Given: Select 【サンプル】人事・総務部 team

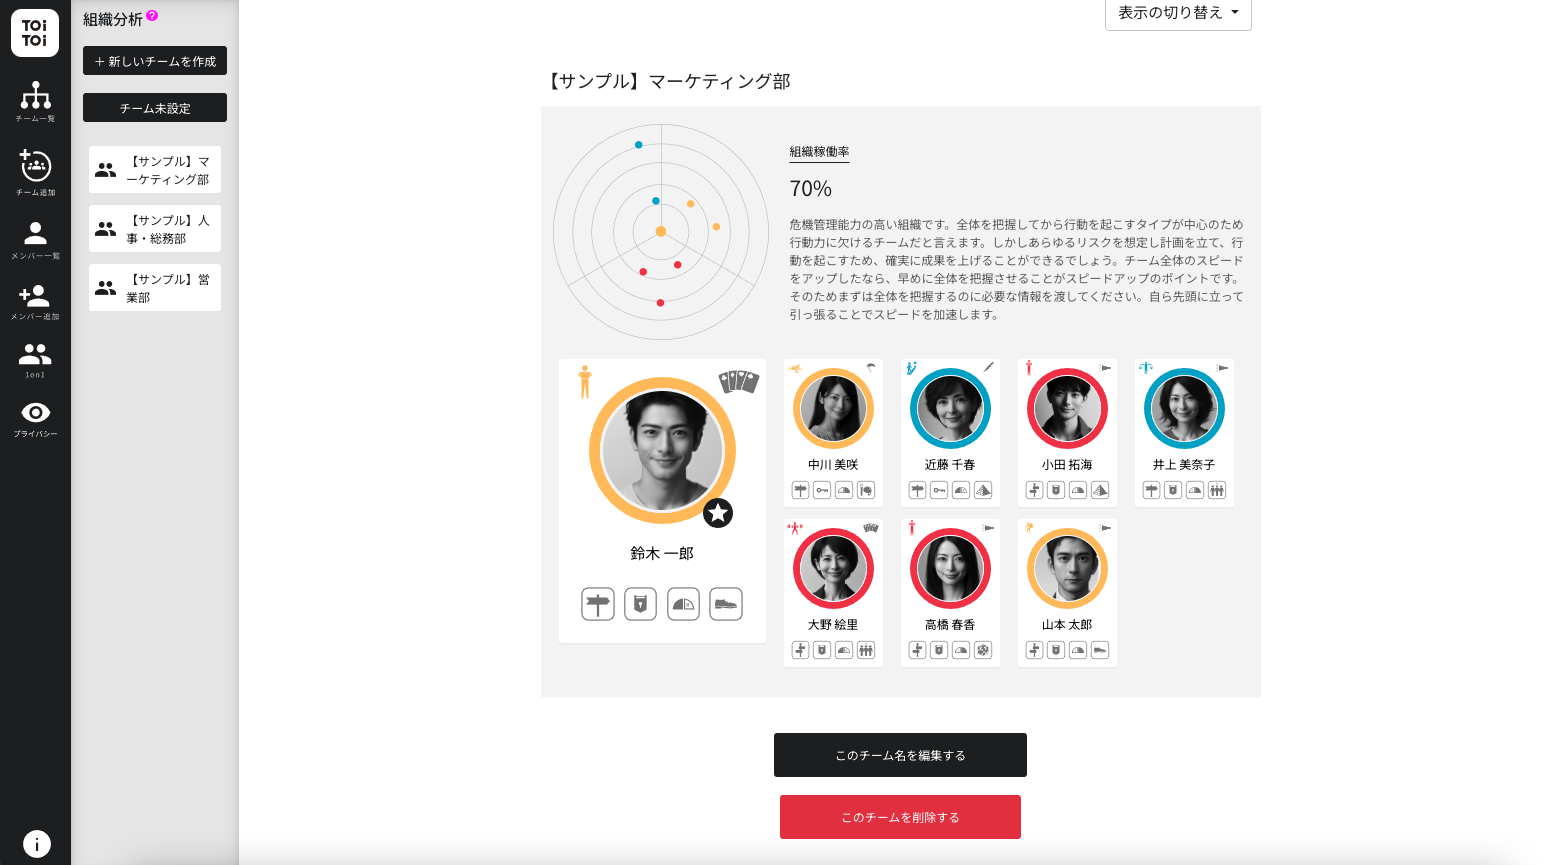Looking at the screenshot, I should point(155,229).
